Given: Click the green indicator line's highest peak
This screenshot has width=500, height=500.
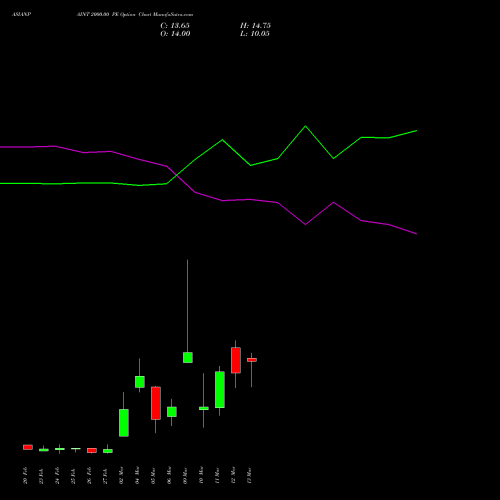Looking at the screenshot, I should pyautogui.click(x=305, y=126).
